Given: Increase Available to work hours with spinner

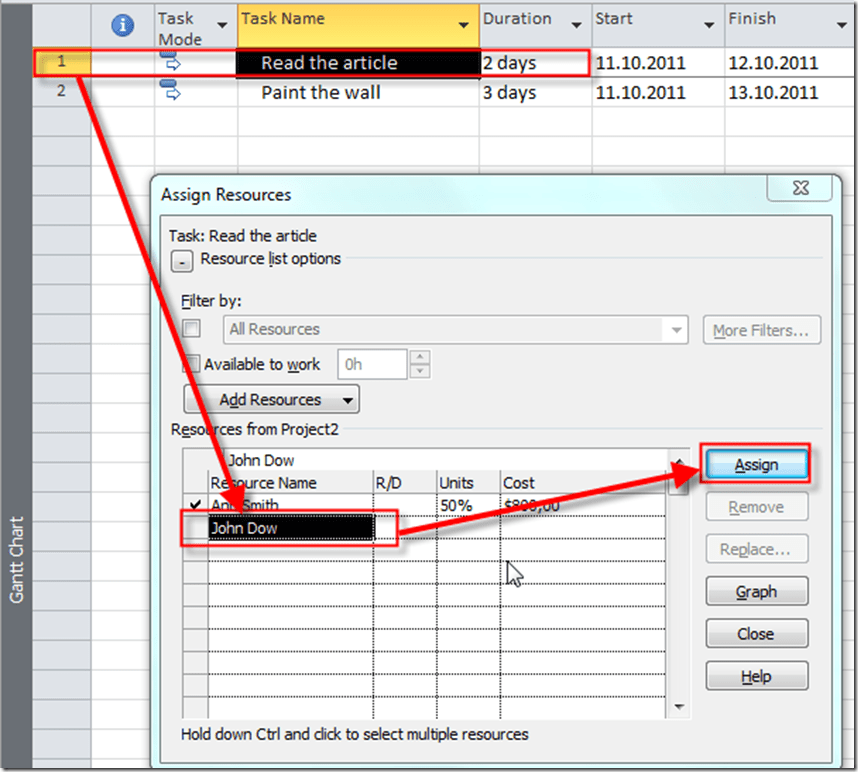Looking at the screenshot, I should (x=420, y=358).
